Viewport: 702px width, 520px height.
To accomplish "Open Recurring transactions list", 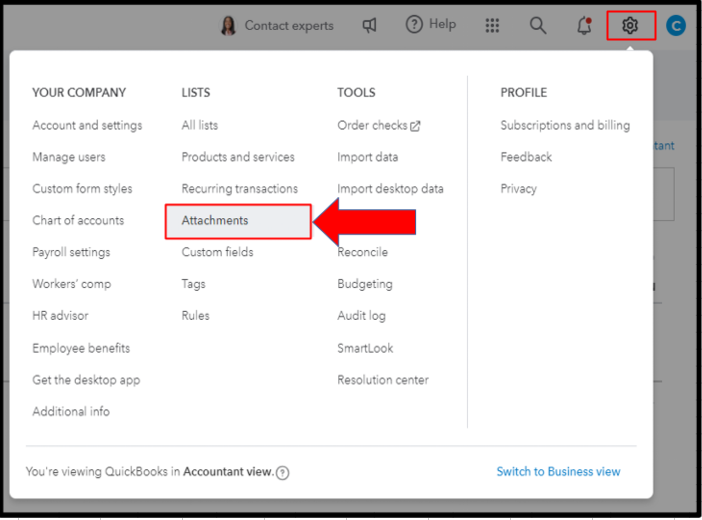I will [x=239, y=188].
